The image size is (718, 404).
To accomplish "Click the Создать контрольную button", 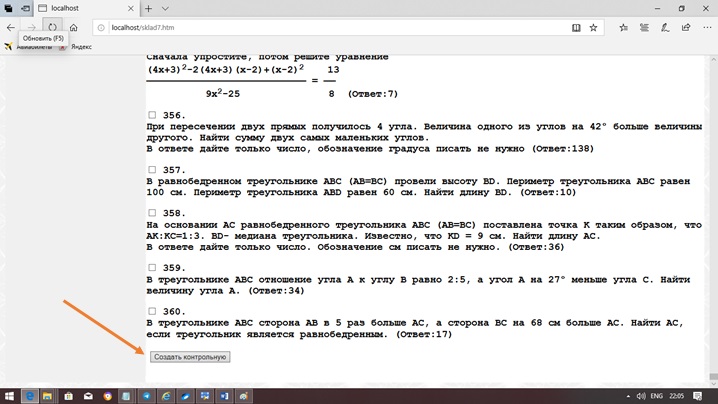I will click(190, 357).
